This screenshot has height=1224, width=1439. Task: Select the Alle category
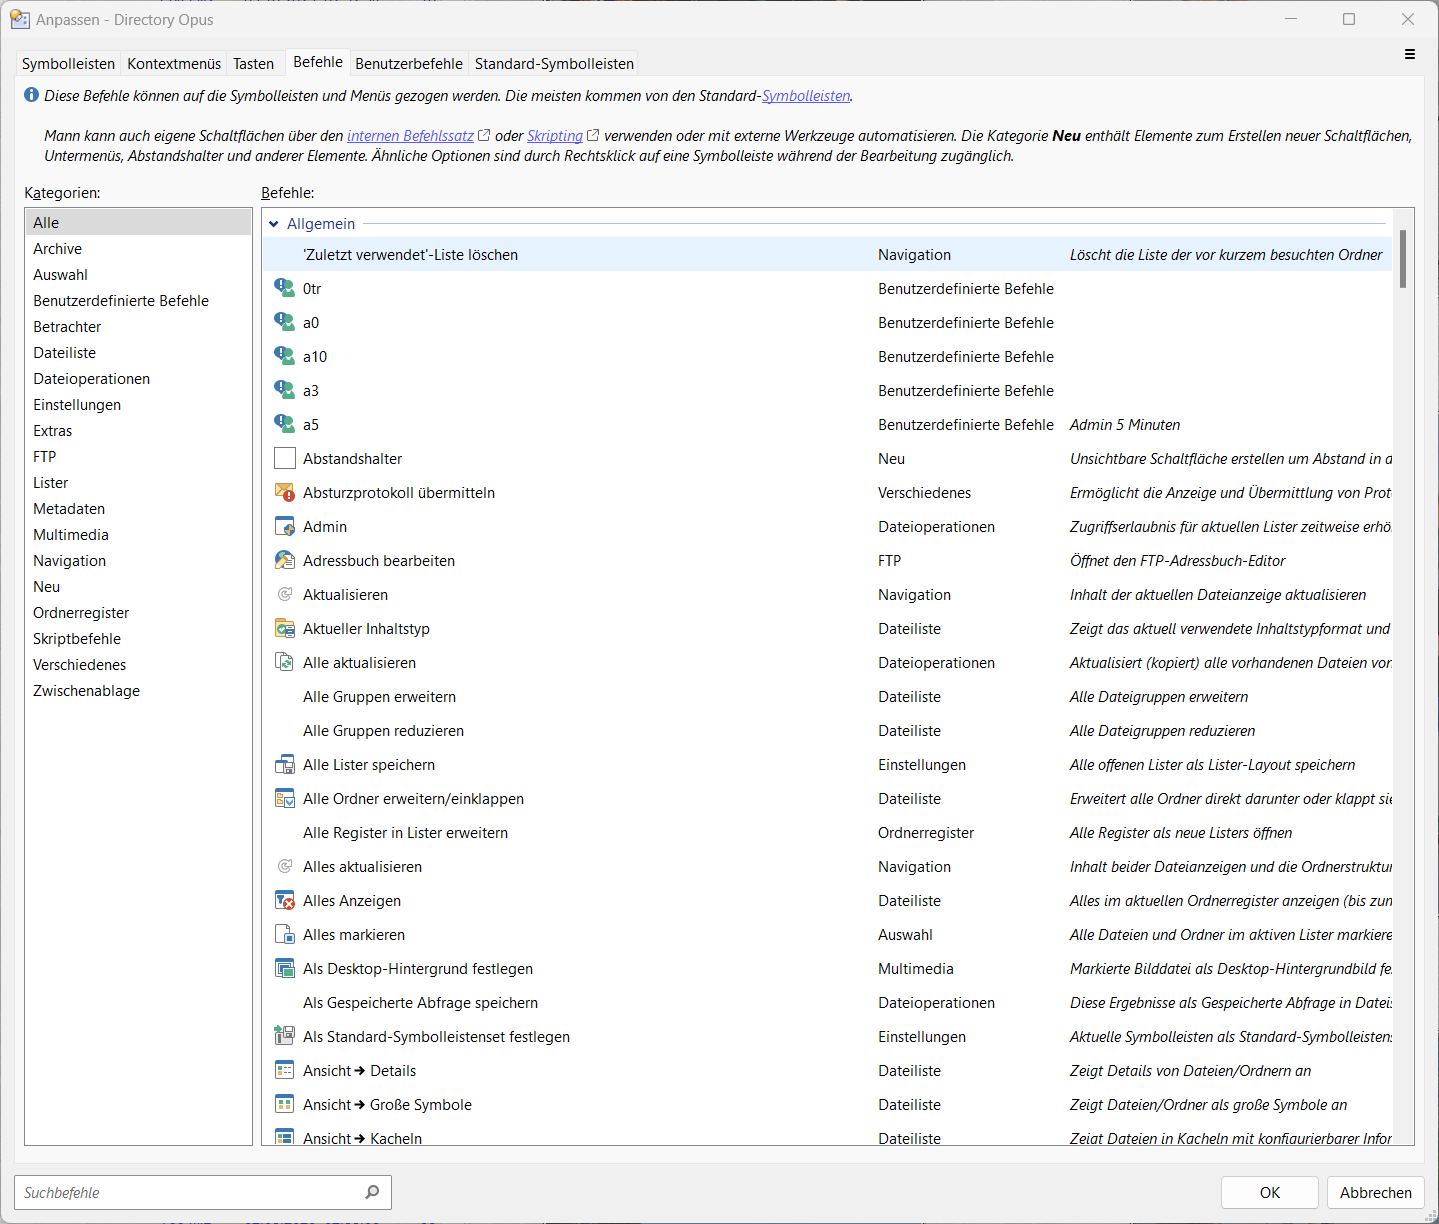tap(138, 222)
